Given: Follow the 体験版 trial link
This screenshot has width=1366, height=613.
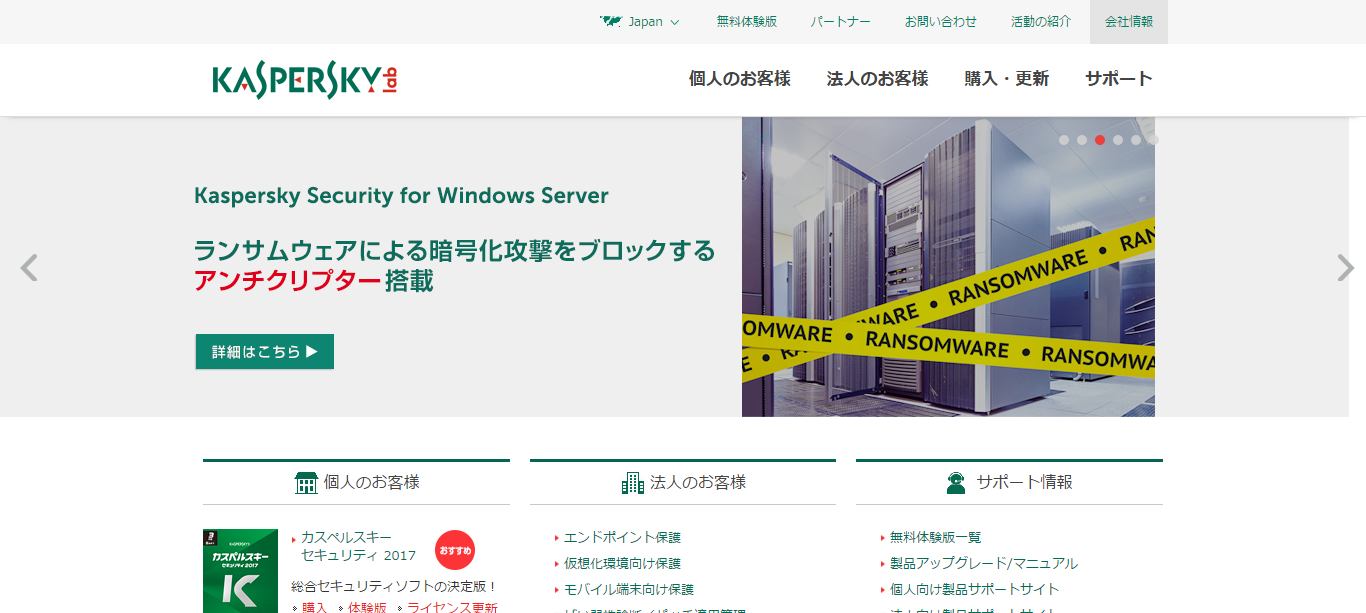Looking at the screenshot, I should (x=367, y=607).
